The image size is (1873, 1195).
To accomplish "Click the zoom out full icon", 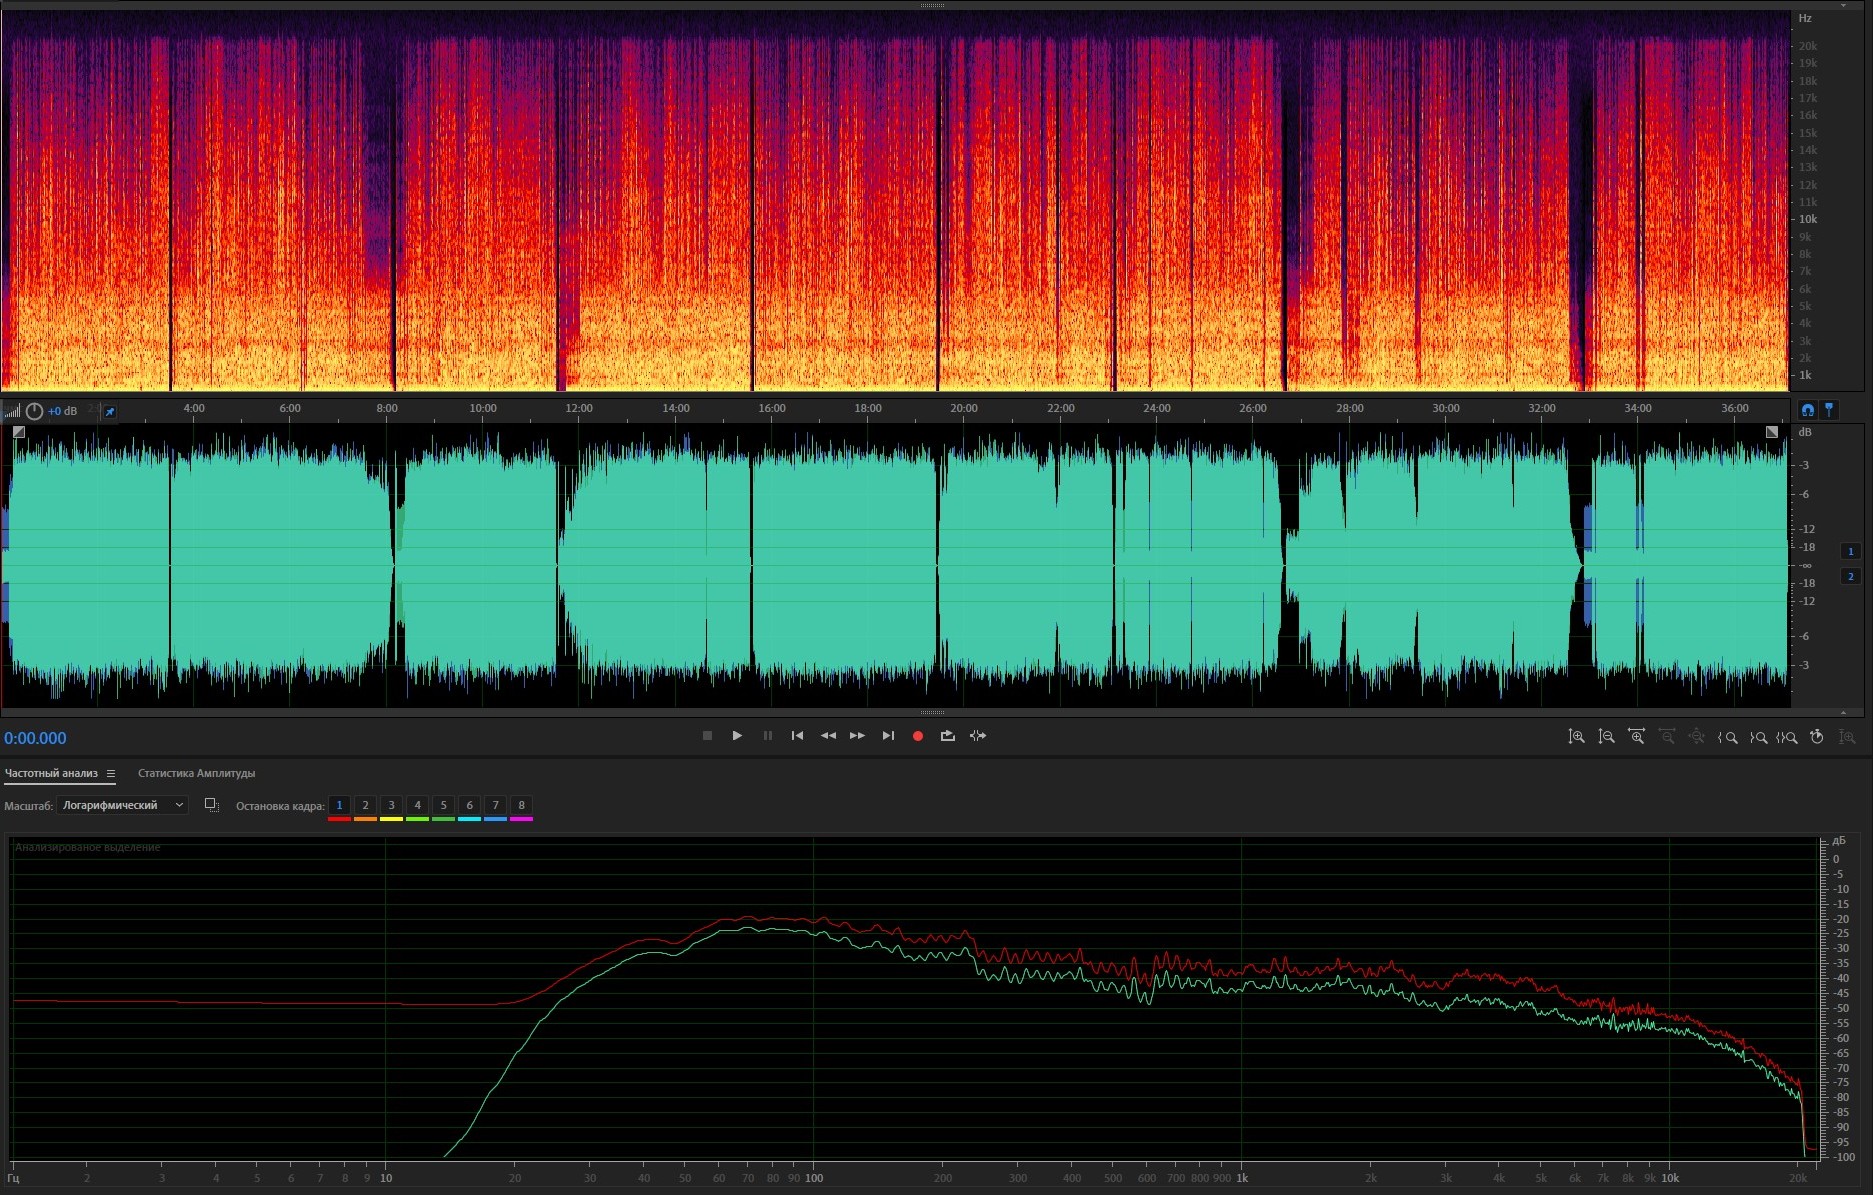I will coord(1697,737).
